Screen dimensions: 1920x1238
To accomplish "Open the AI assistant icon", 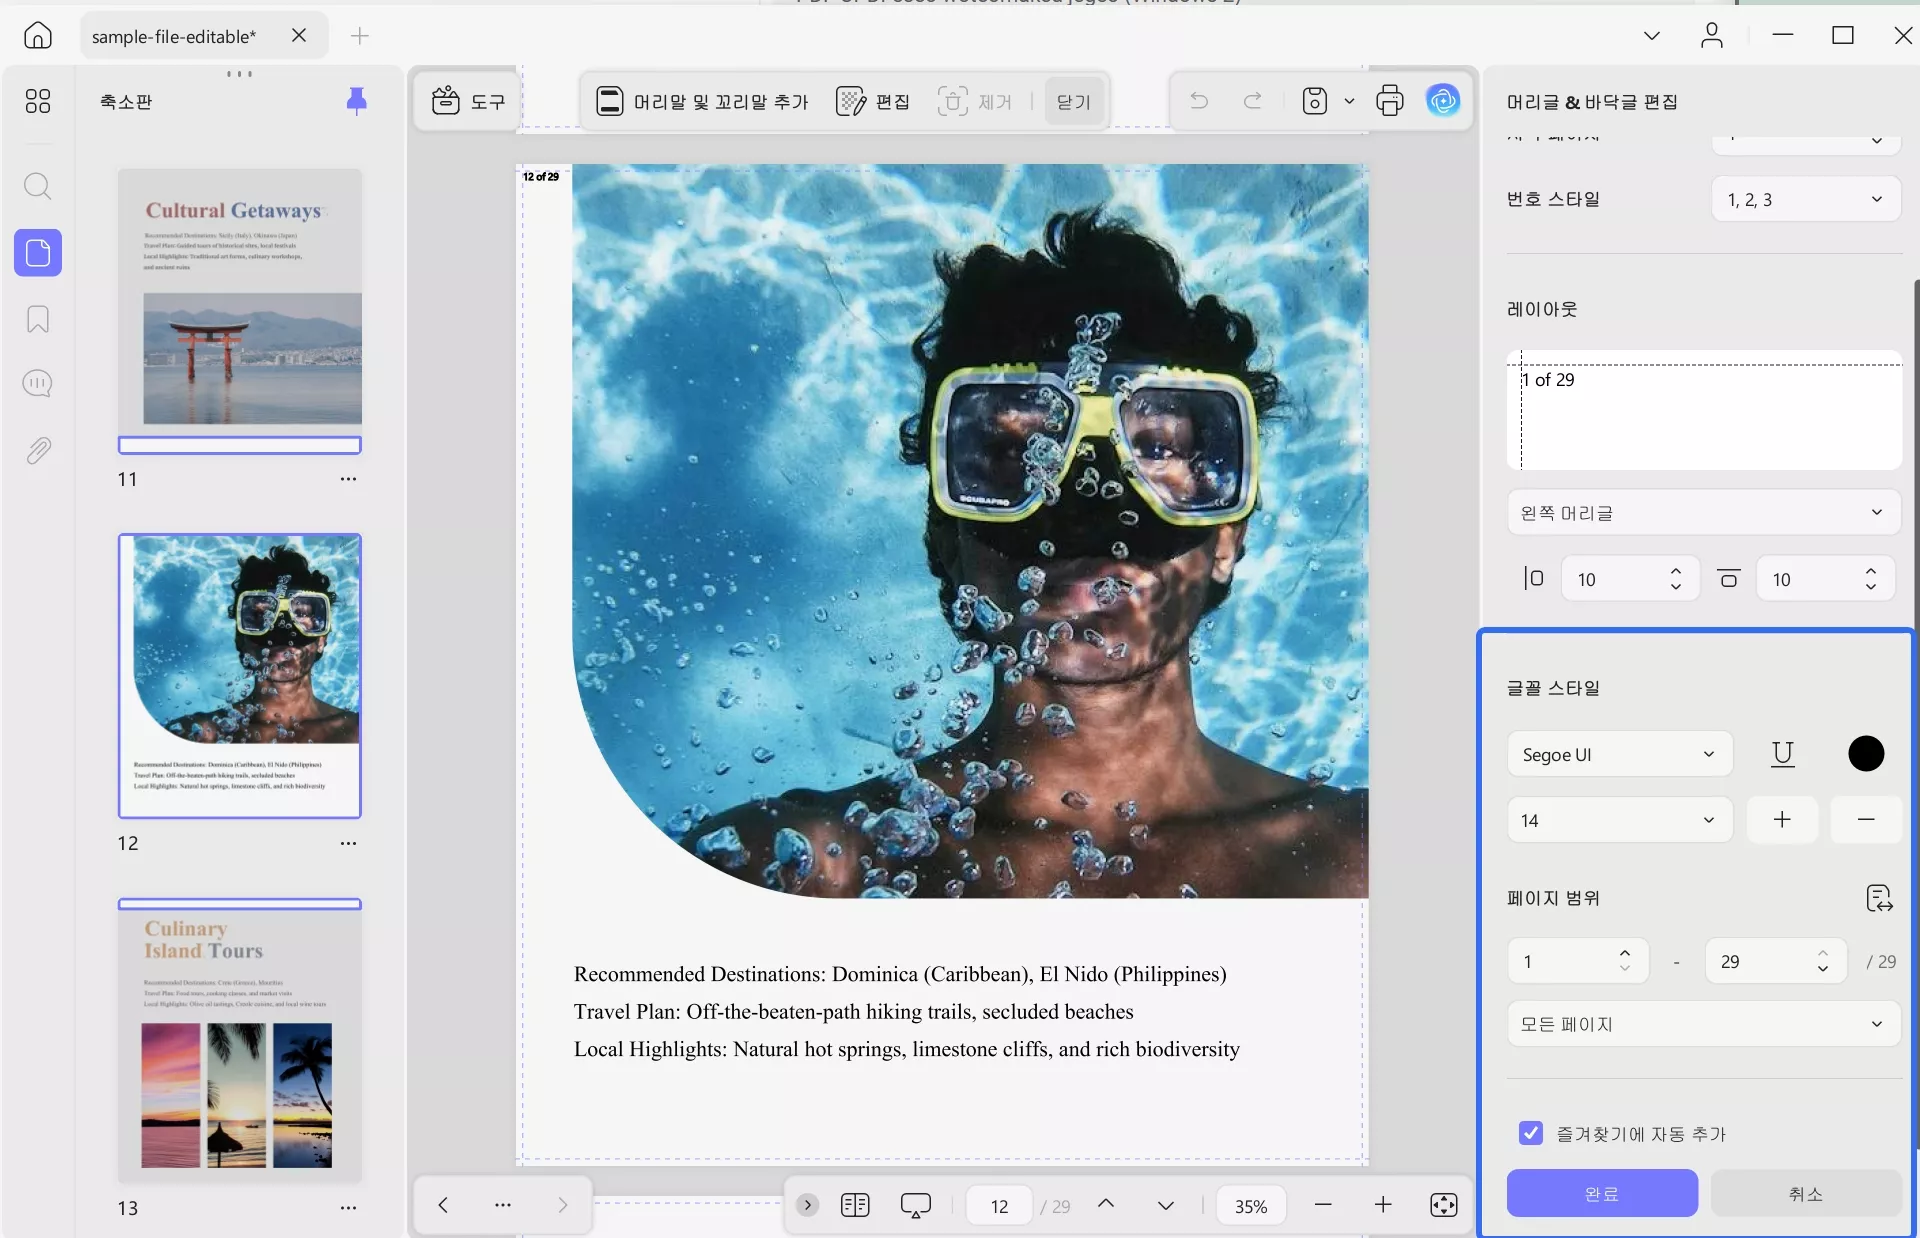I will tap(1443, 101).
